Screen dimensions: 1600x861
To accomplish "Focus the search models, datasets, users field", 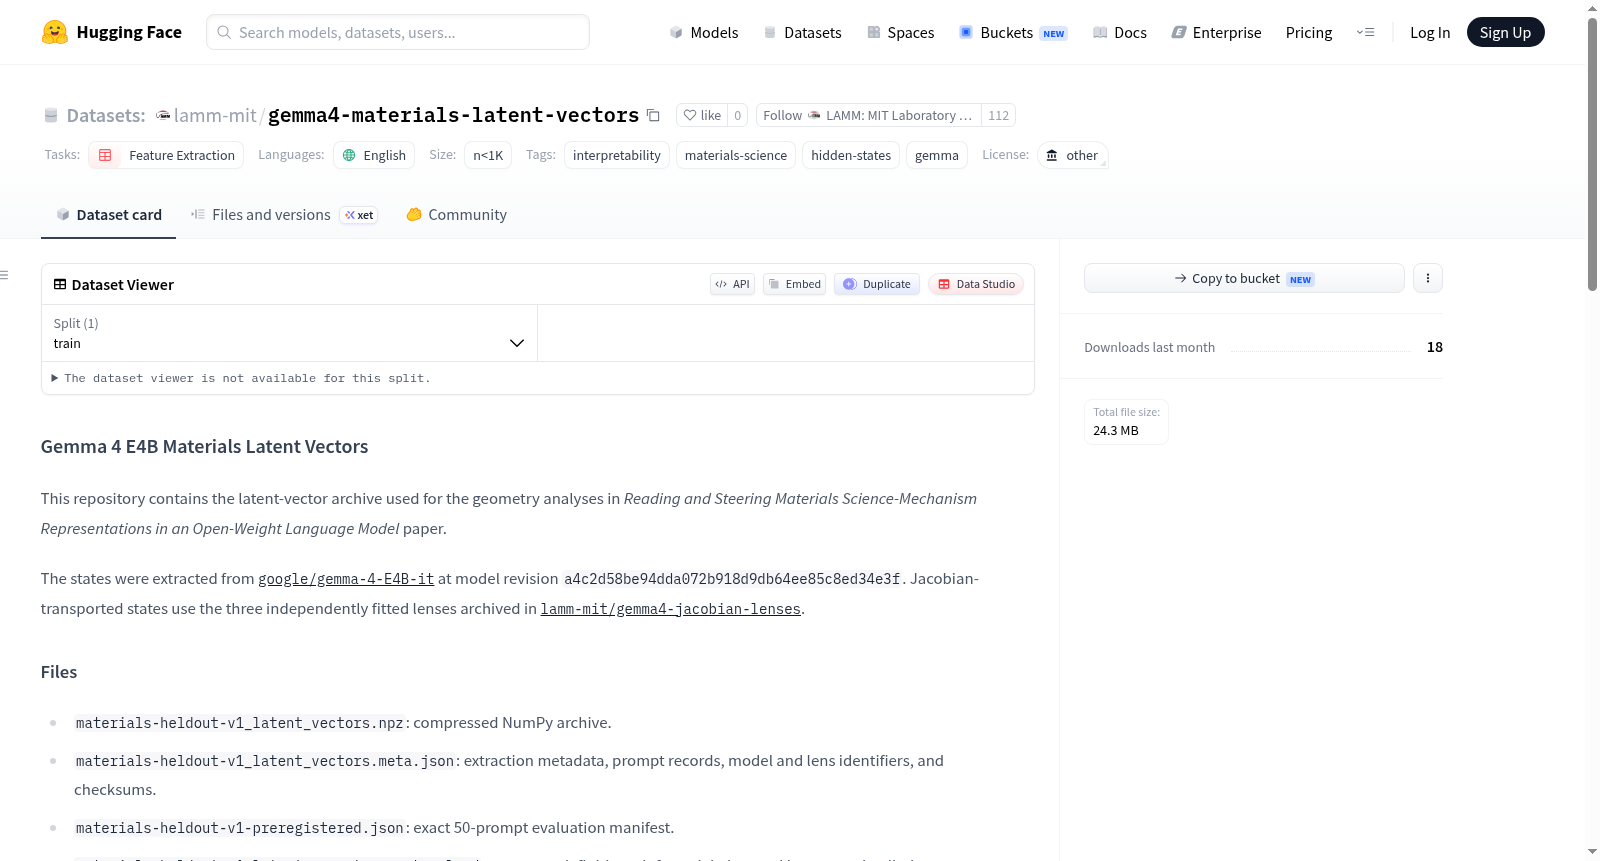I will point(398,32).
